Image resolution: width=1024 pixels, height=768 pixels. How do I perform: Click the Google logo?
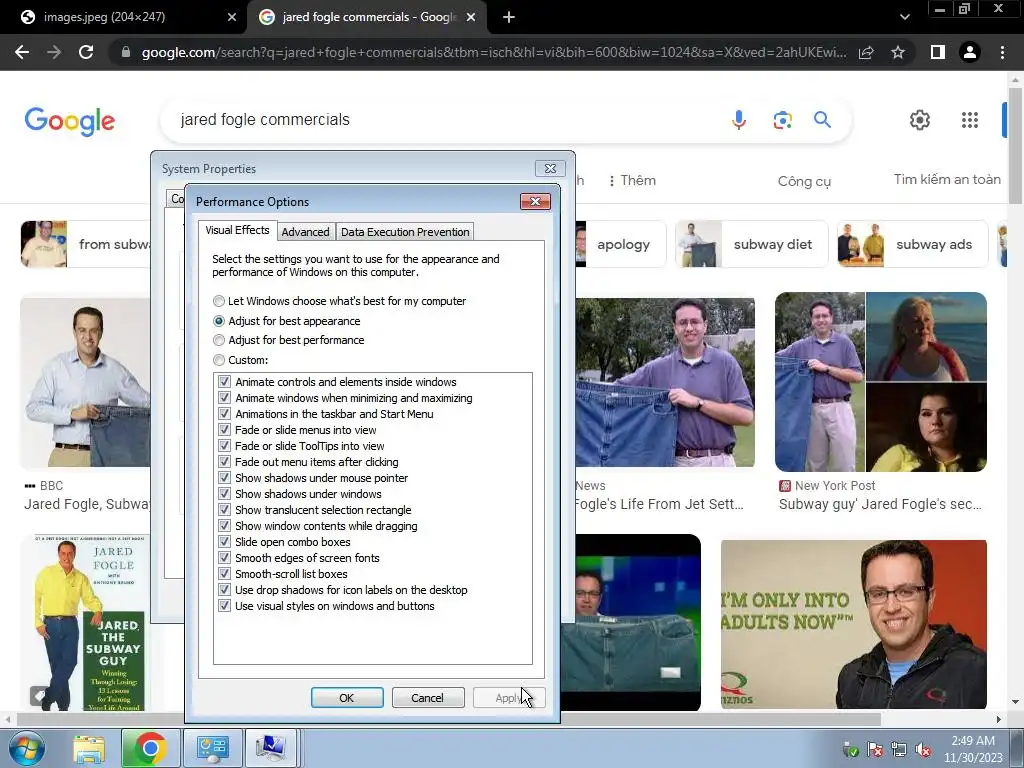click(x=70, y=121)
